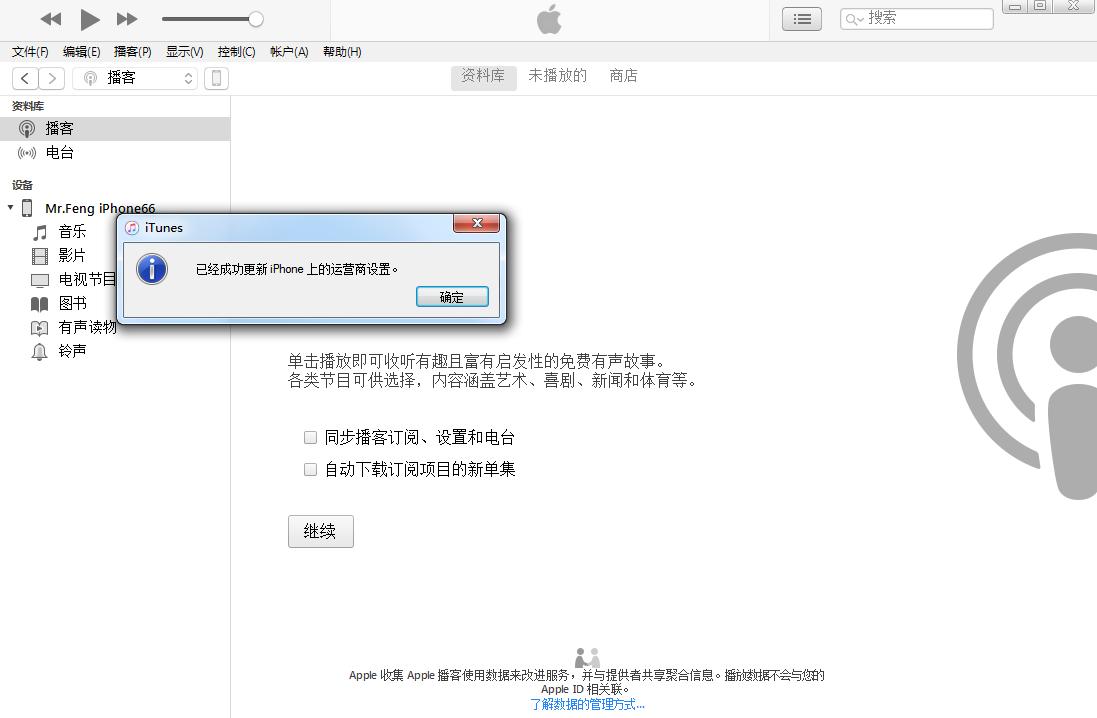Click the 设备 section header
The height and width of the screenshot is (718, 1097).
pyautogui.click(x=22, y=185)
